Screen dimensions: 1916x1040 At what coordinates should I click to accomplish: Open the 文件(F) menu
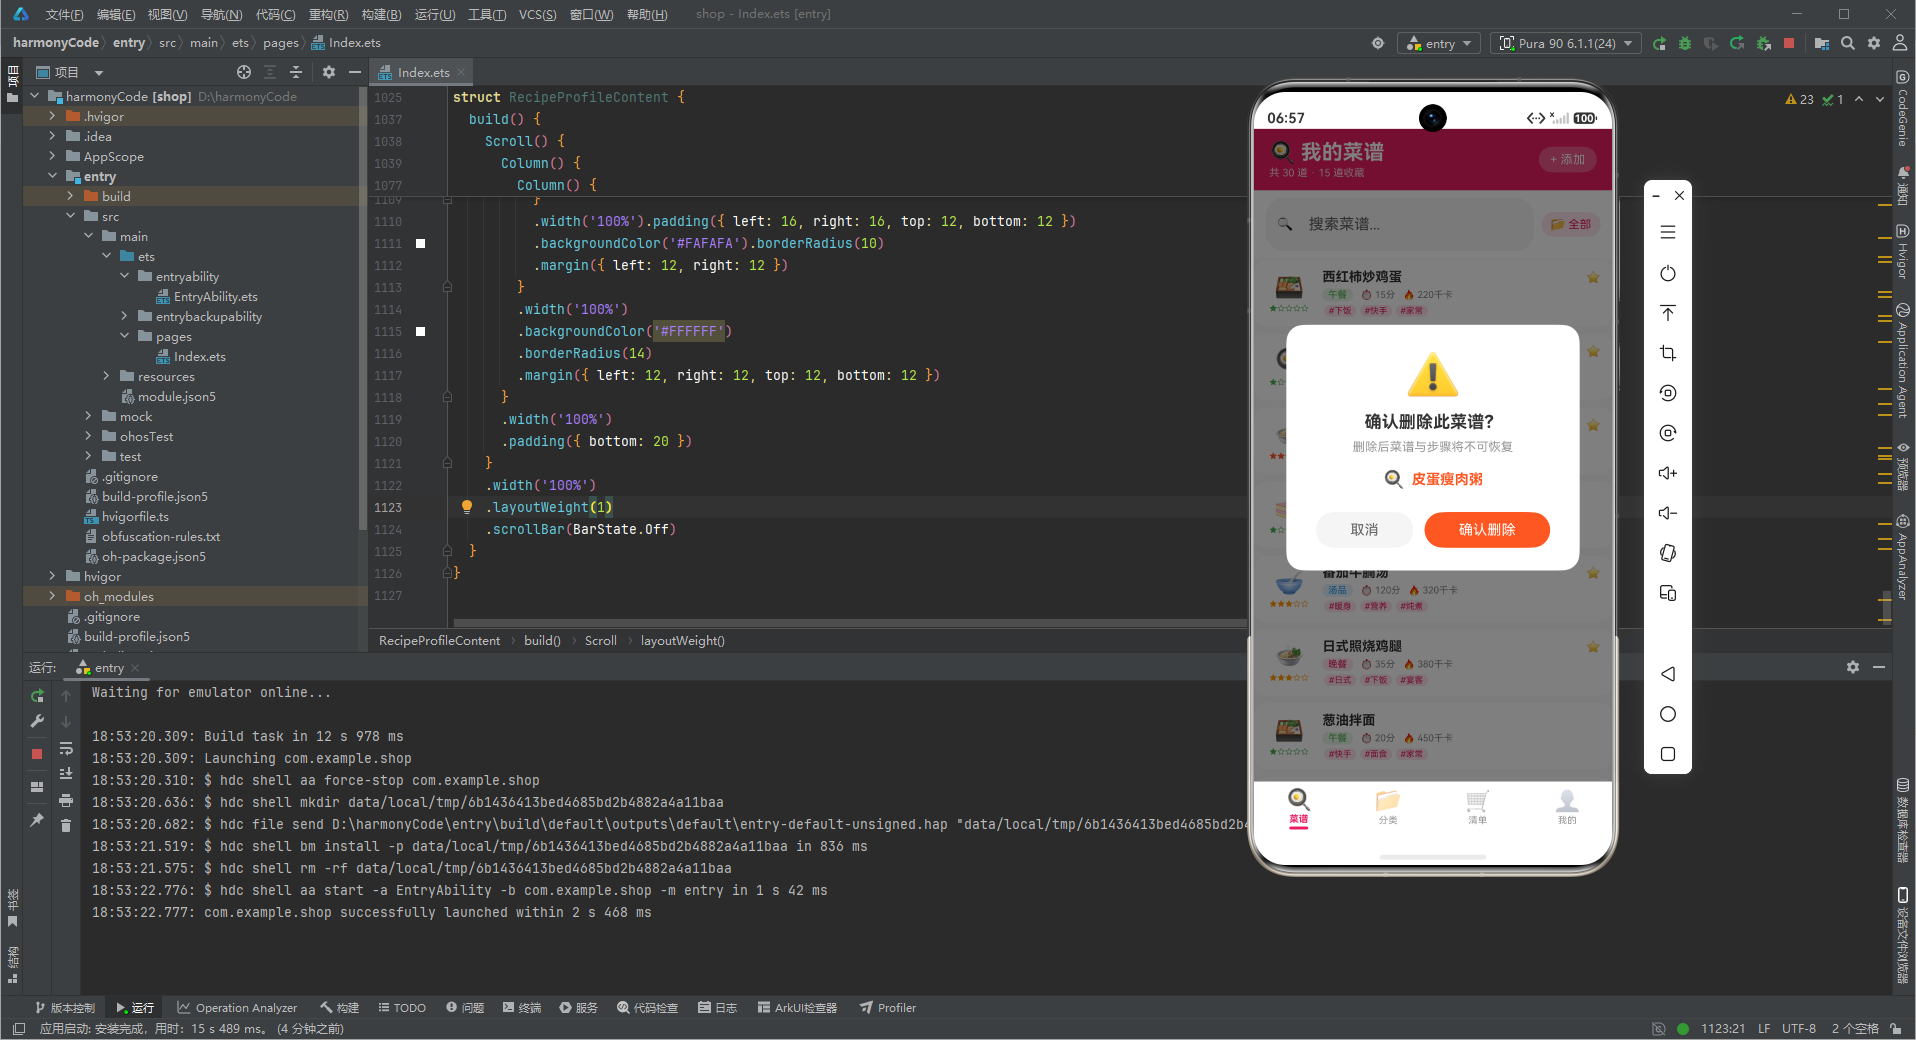click(x=64, y=14)
